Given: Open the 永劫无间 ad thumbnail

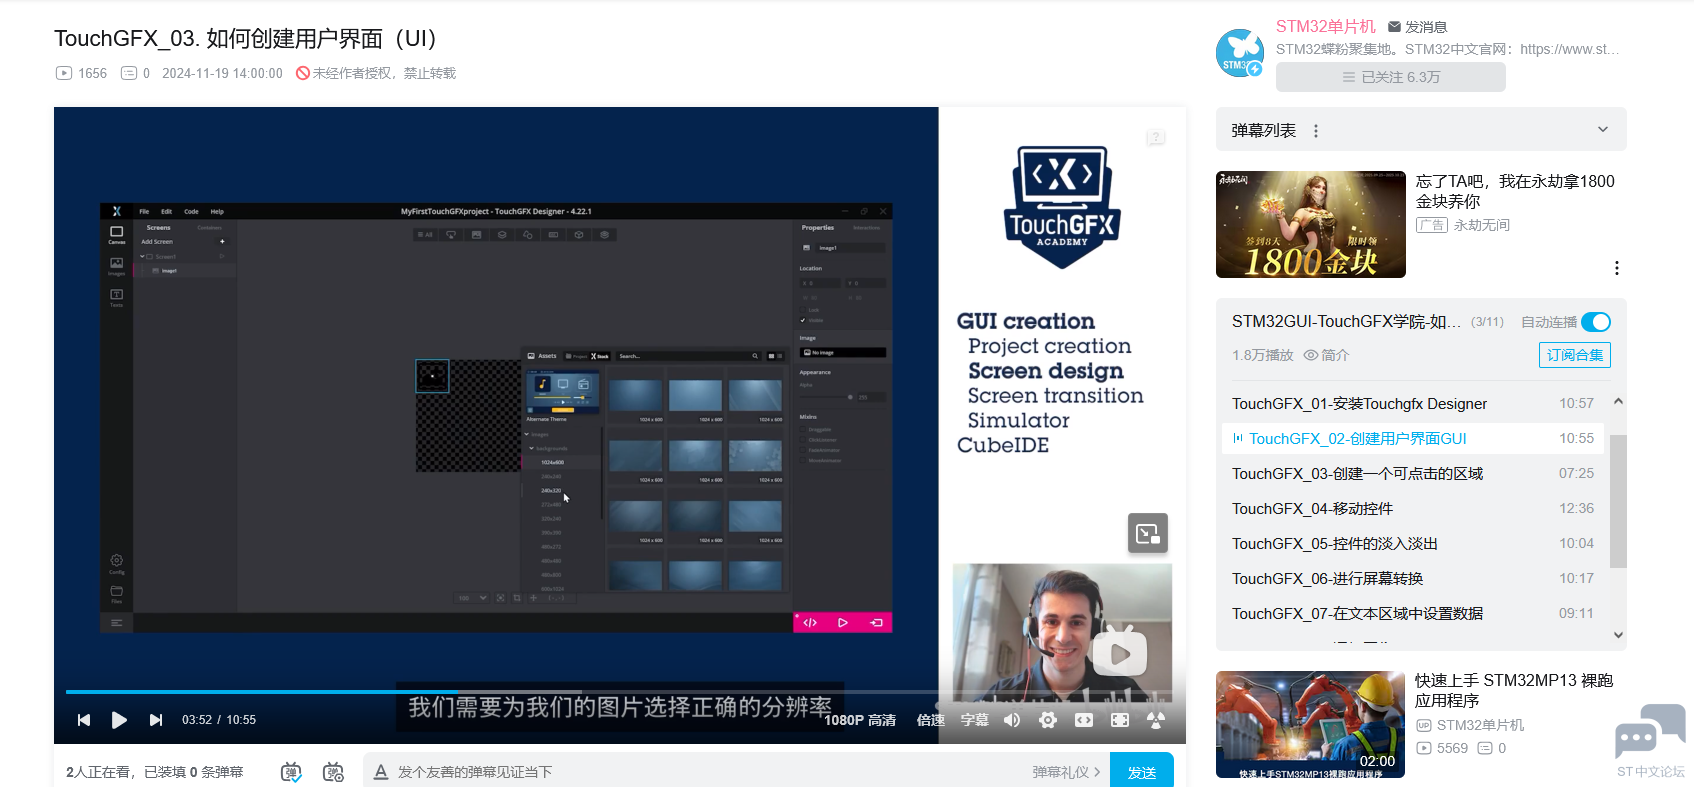Looking at the screenshot, I should tap(1311, 224).
